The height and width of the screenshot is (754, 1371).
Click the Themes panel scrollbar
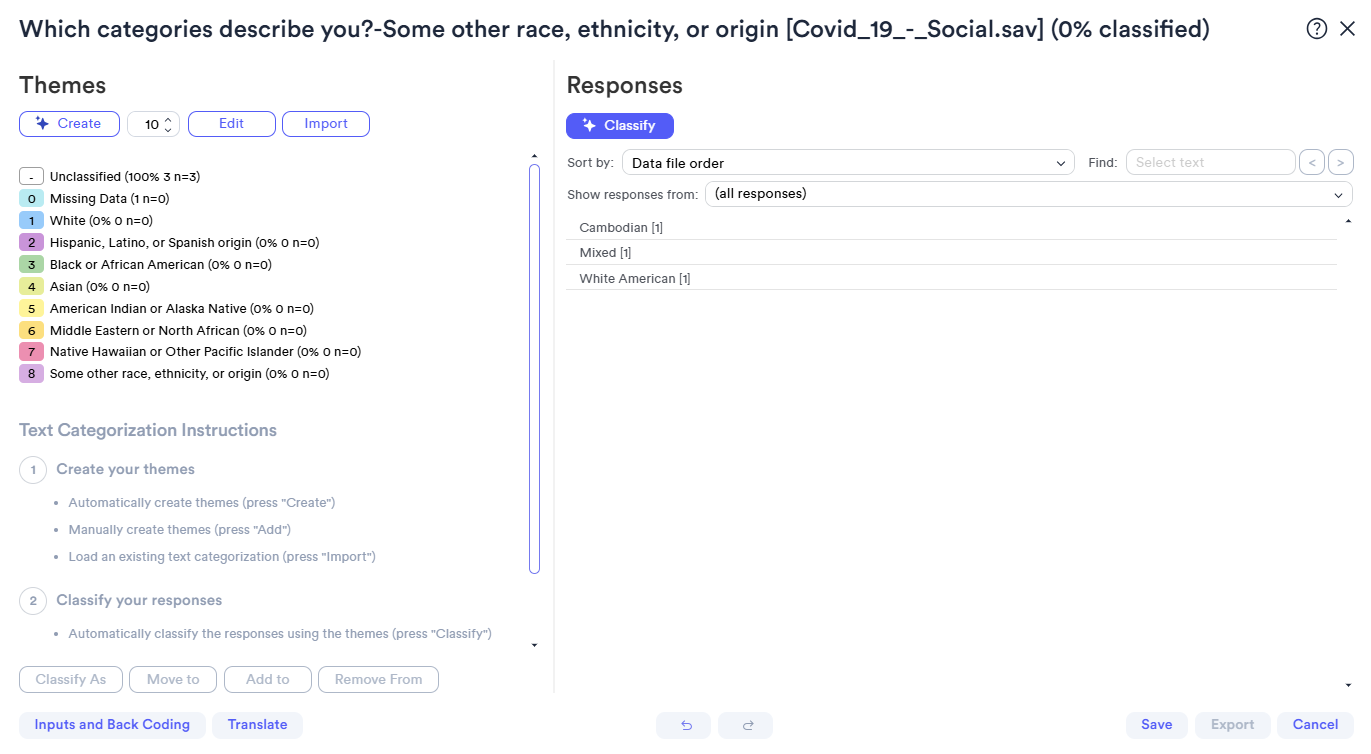click(534, 369)
